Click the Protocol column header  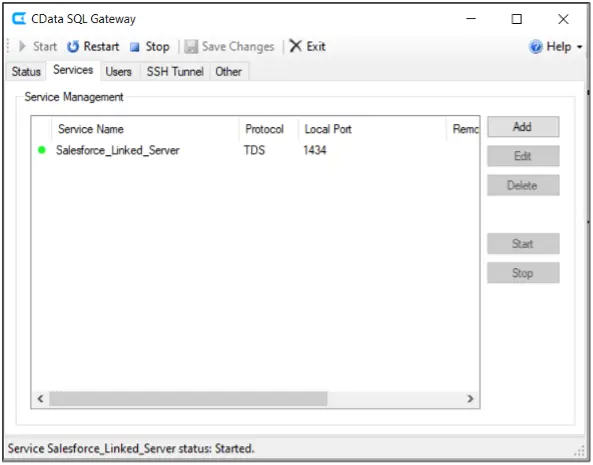(x=269, y=129)
